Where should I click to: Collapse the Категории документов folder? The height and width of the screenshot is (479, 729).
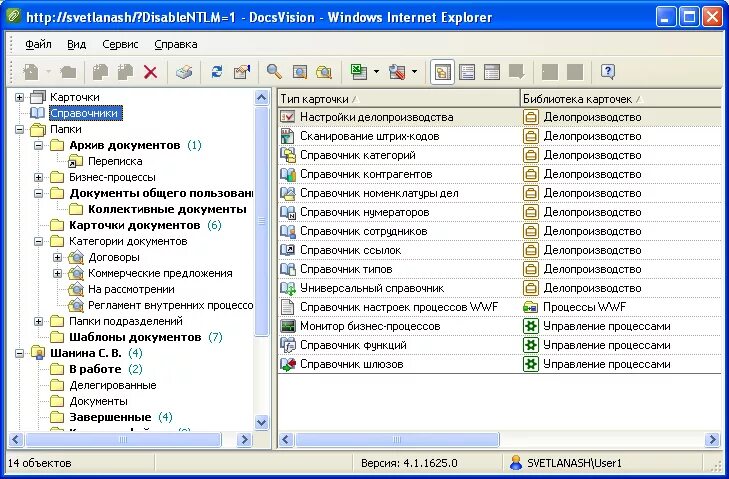coord(39,241)
